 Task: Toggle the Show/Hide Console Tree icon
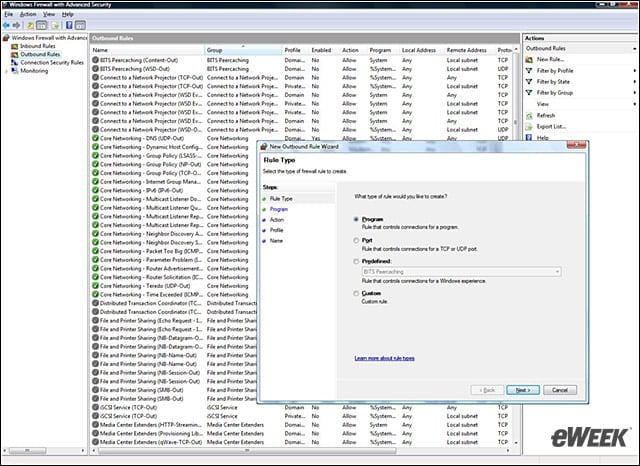pyautogui.click(x=42, y=25)
